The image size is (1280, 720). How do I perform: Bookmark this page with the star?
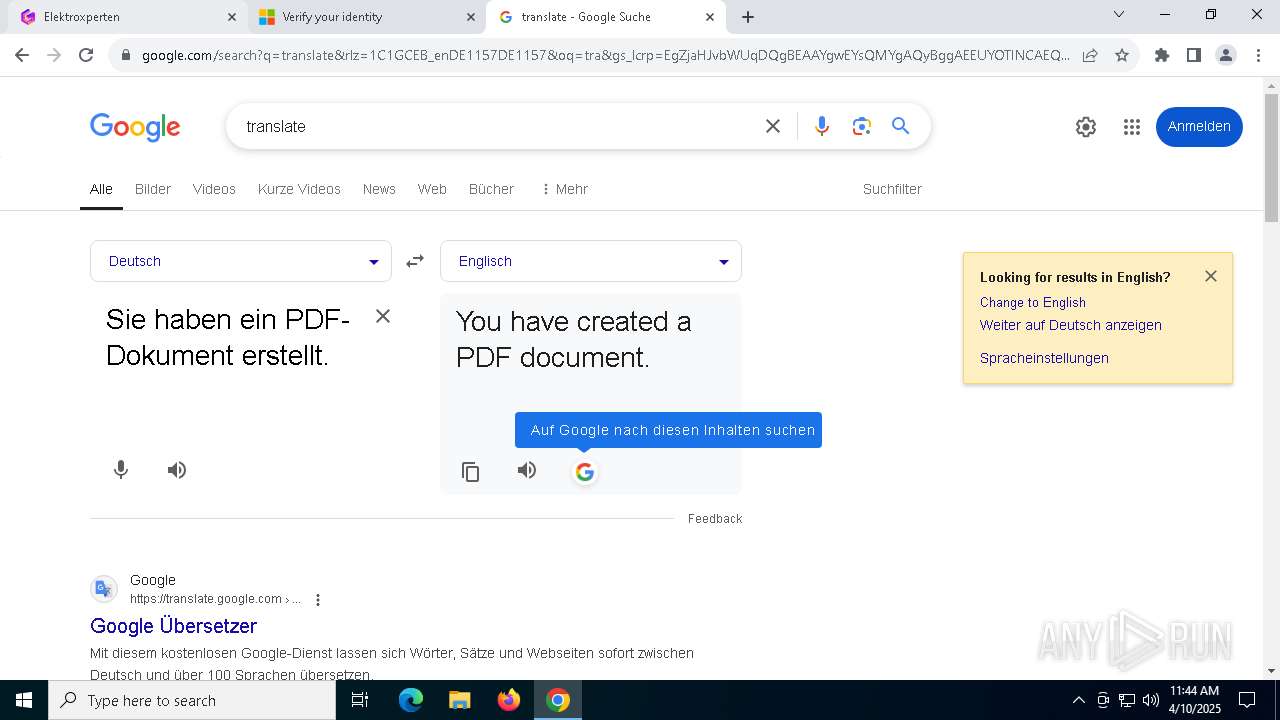(1122, 55)
